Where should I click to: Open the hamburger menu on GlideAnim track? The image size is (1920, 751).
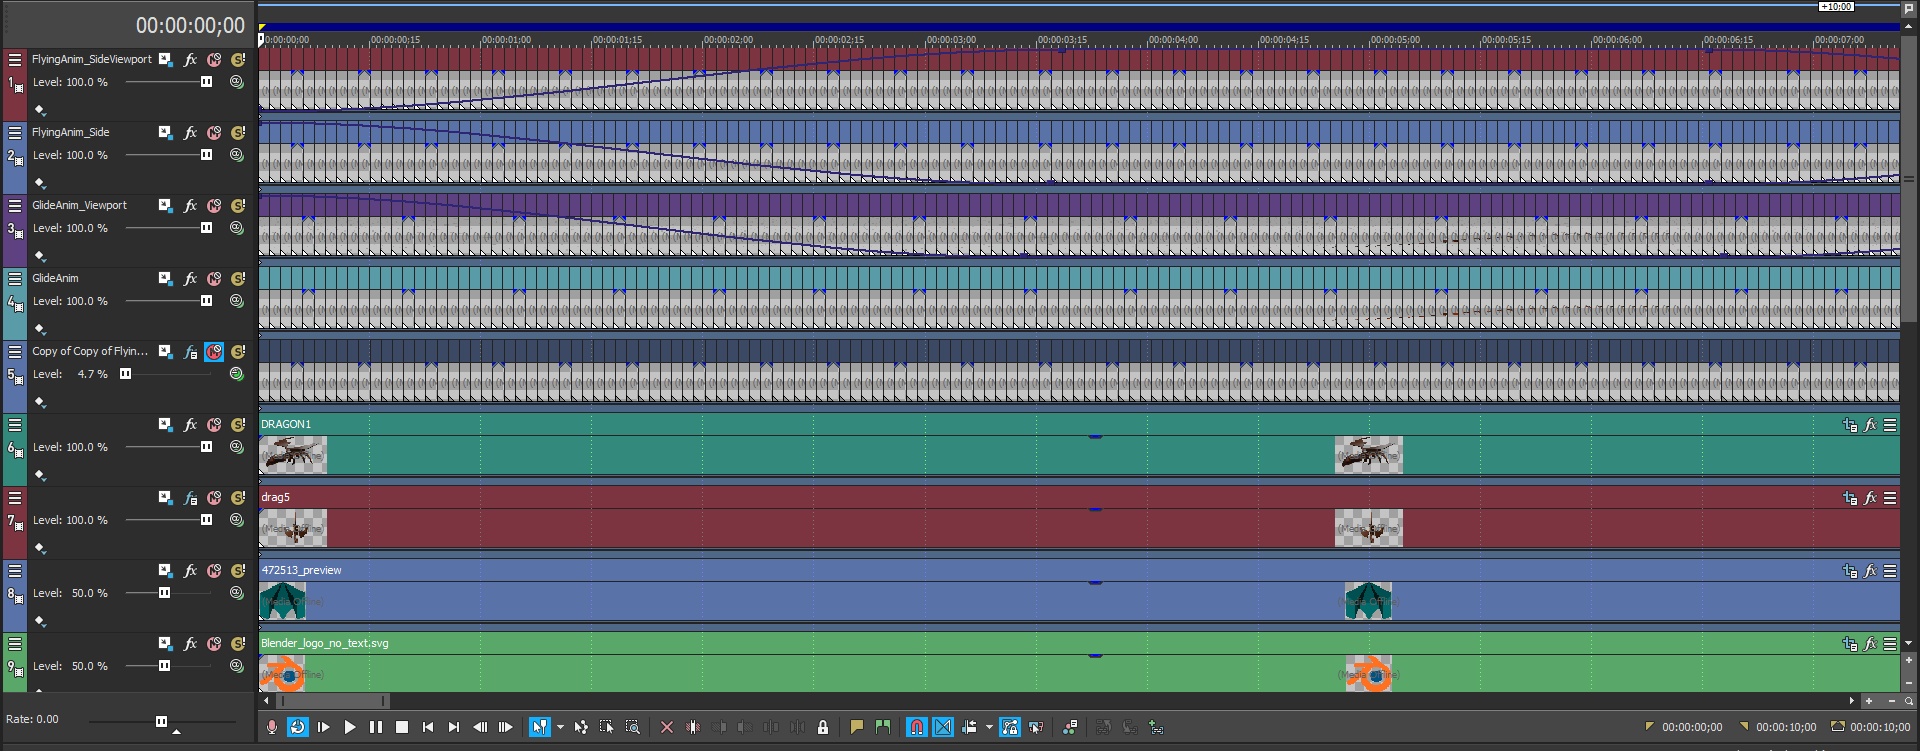[x=15, y=279]
